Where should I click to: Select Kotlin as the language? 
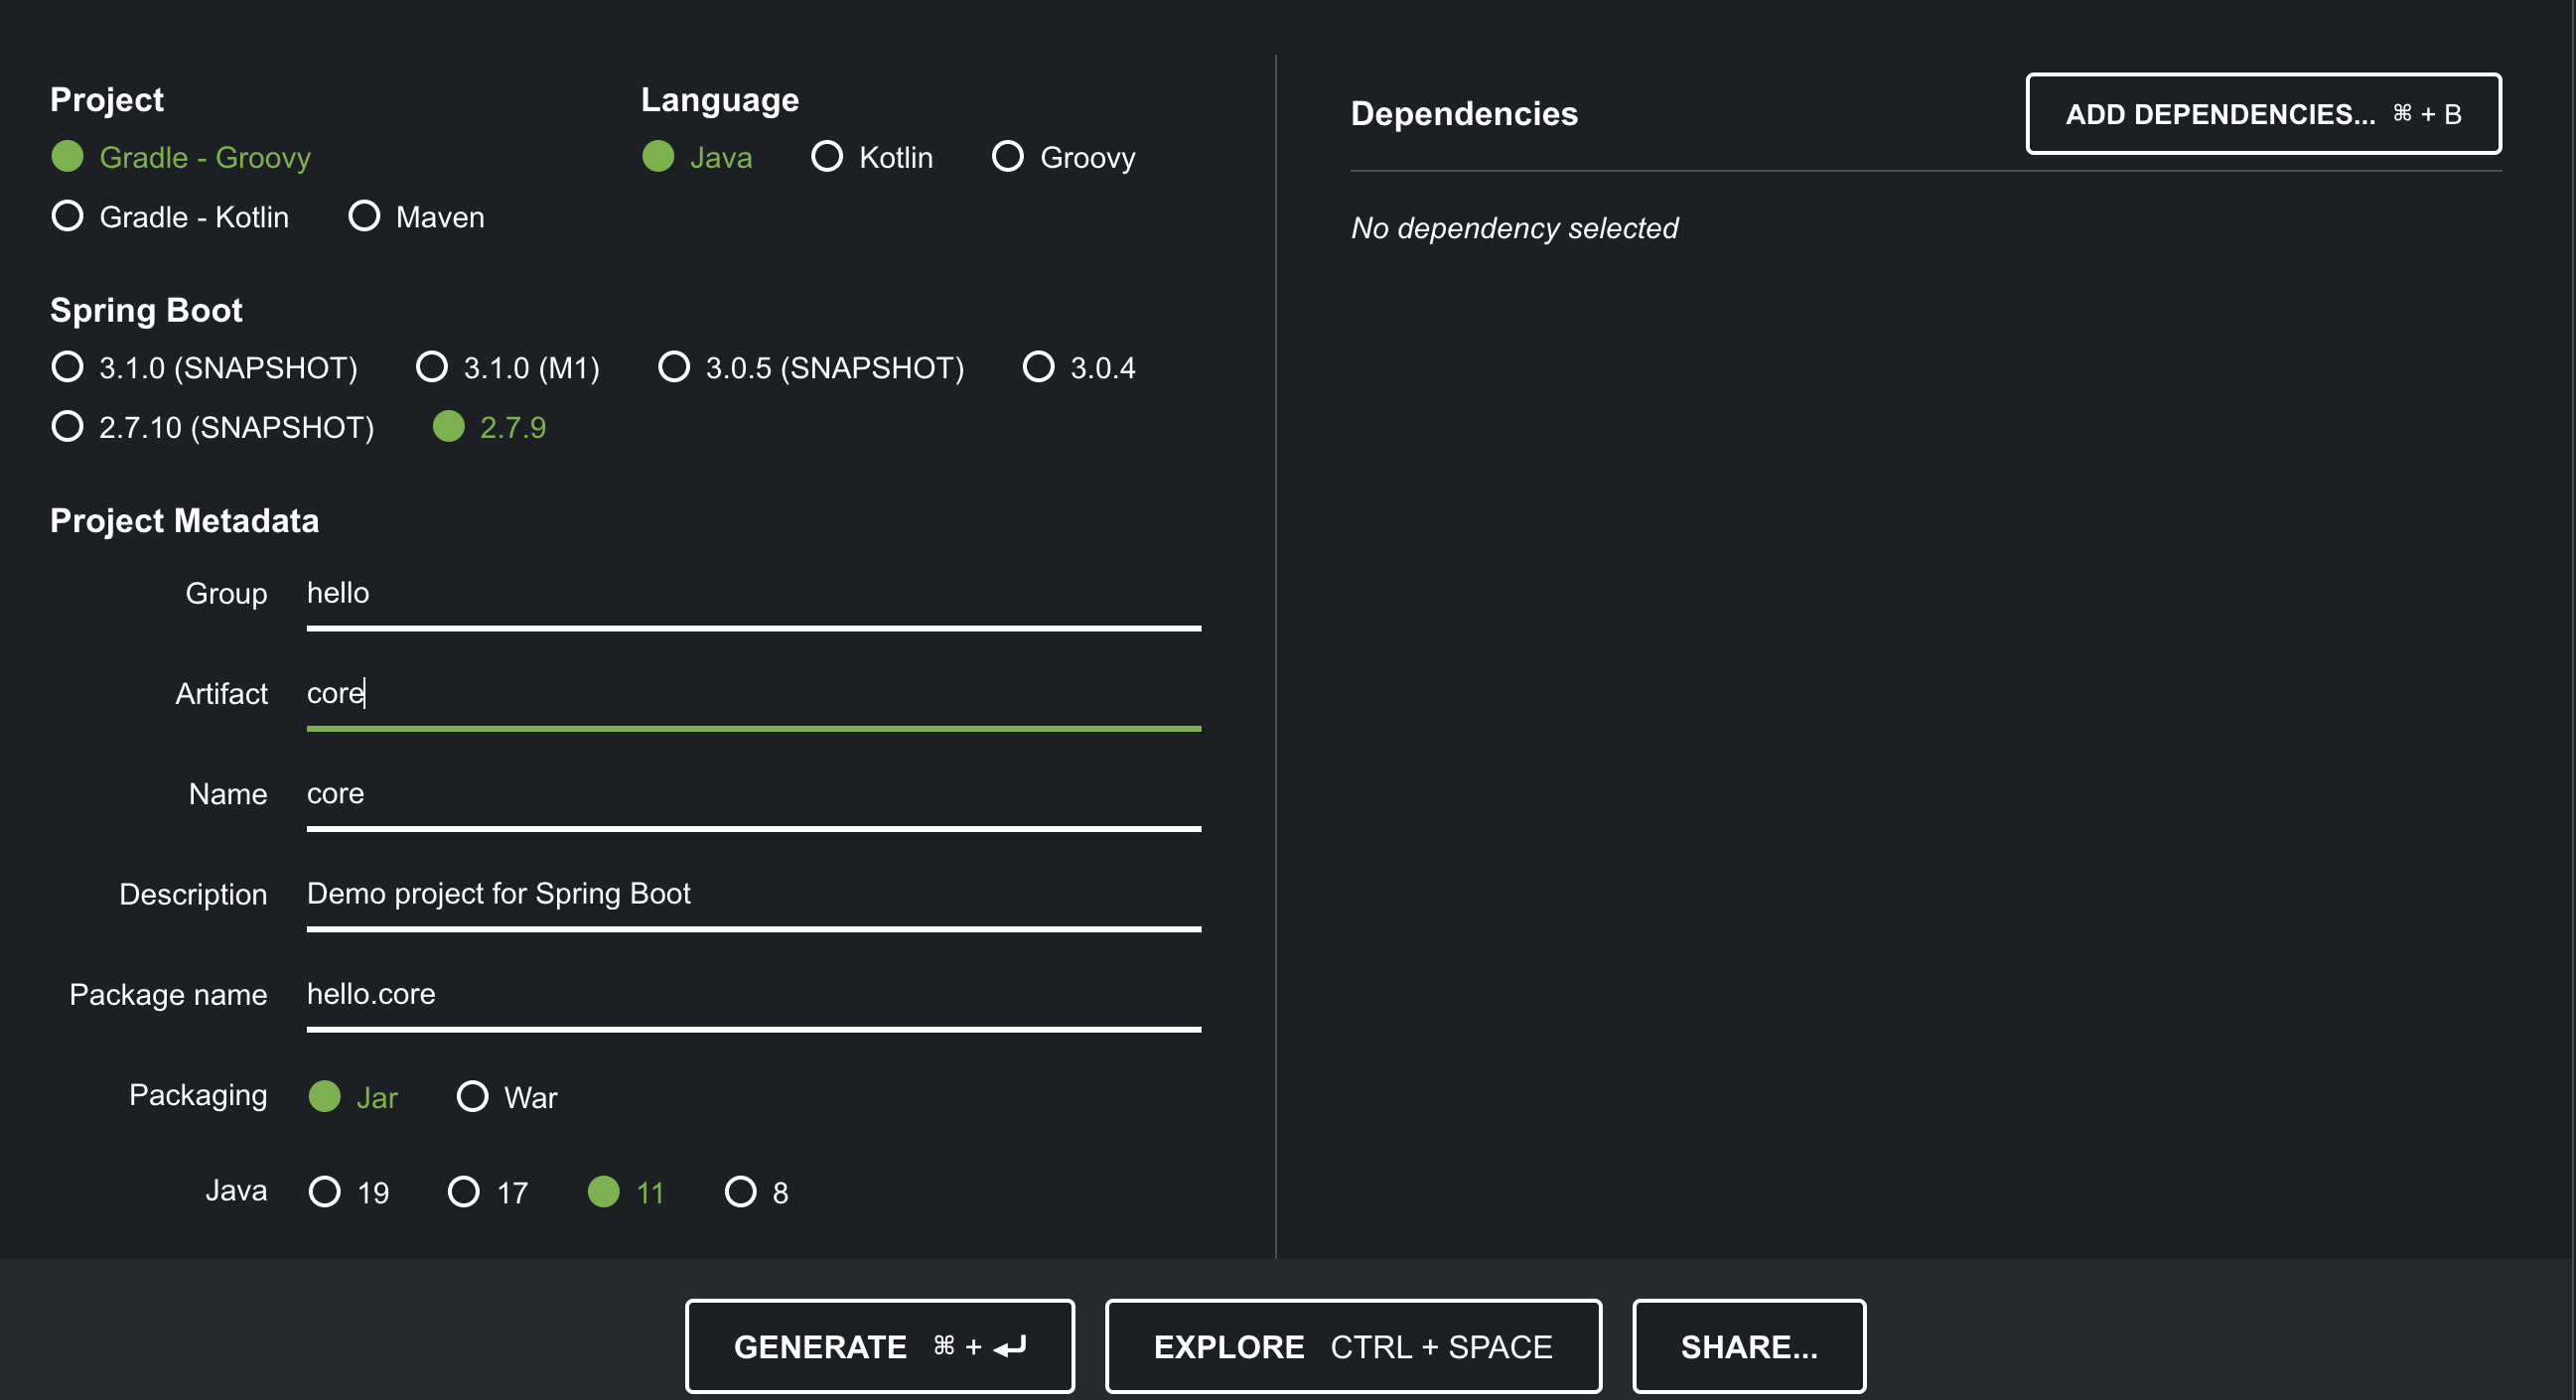[x=827, y=156]
